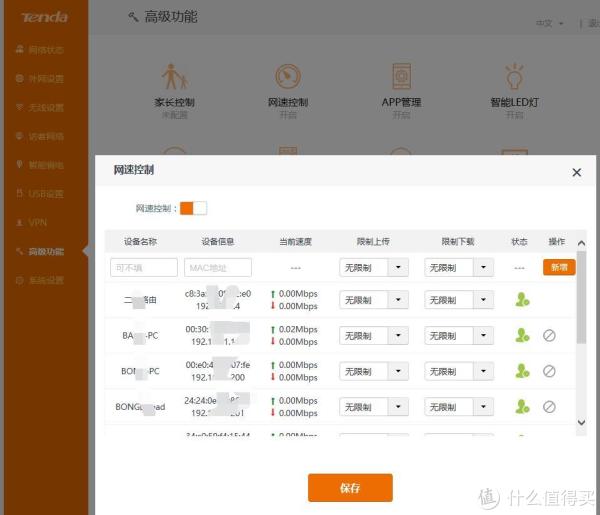Click the Tenda logo
Screen dimensions: 600x515
pos(45,17)
